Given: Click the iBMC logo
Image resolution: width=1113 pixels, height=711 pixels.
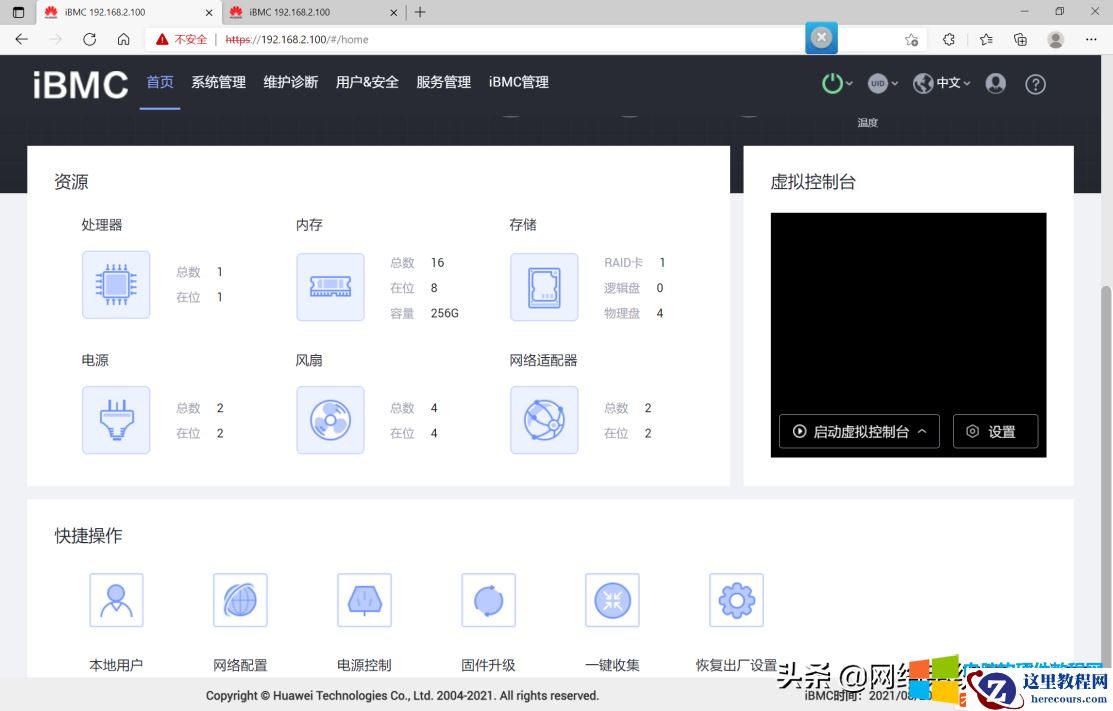Looking at the screenshot, I should pyautogui.click(x=80, y=84).
